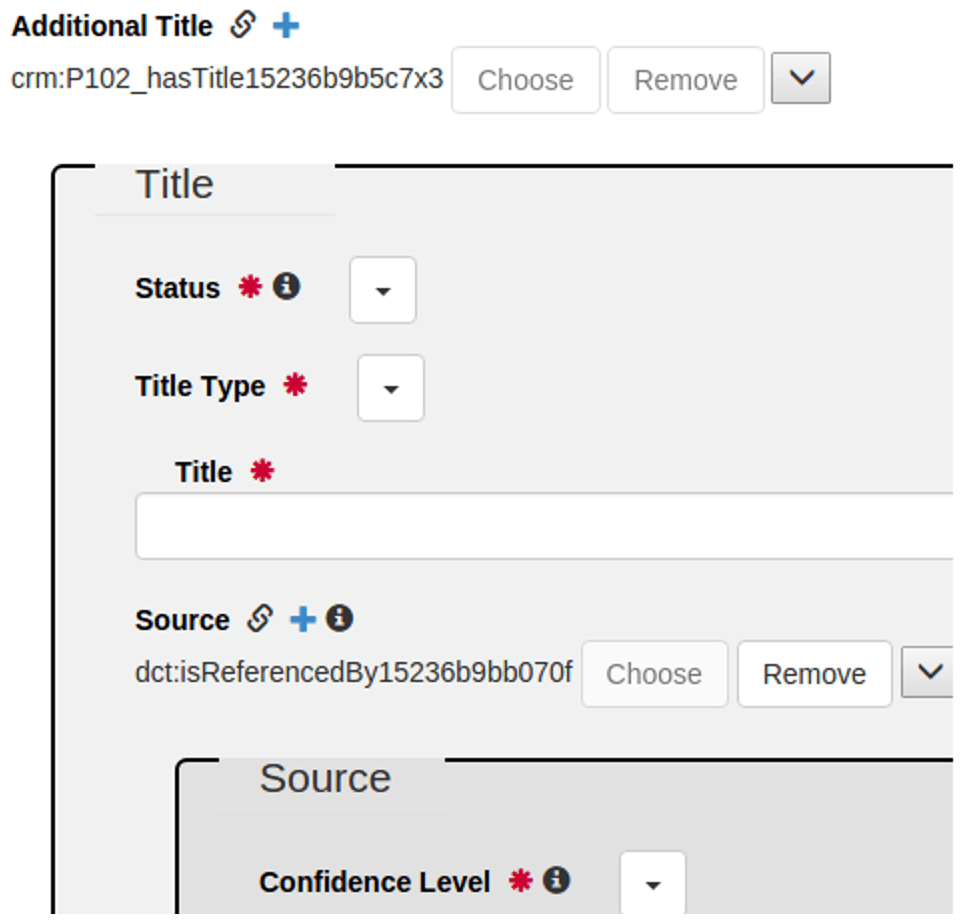The image size is (965, 923).
Task: Remove the crm:P102_hasTitle entry
Action: coord(686,80)
